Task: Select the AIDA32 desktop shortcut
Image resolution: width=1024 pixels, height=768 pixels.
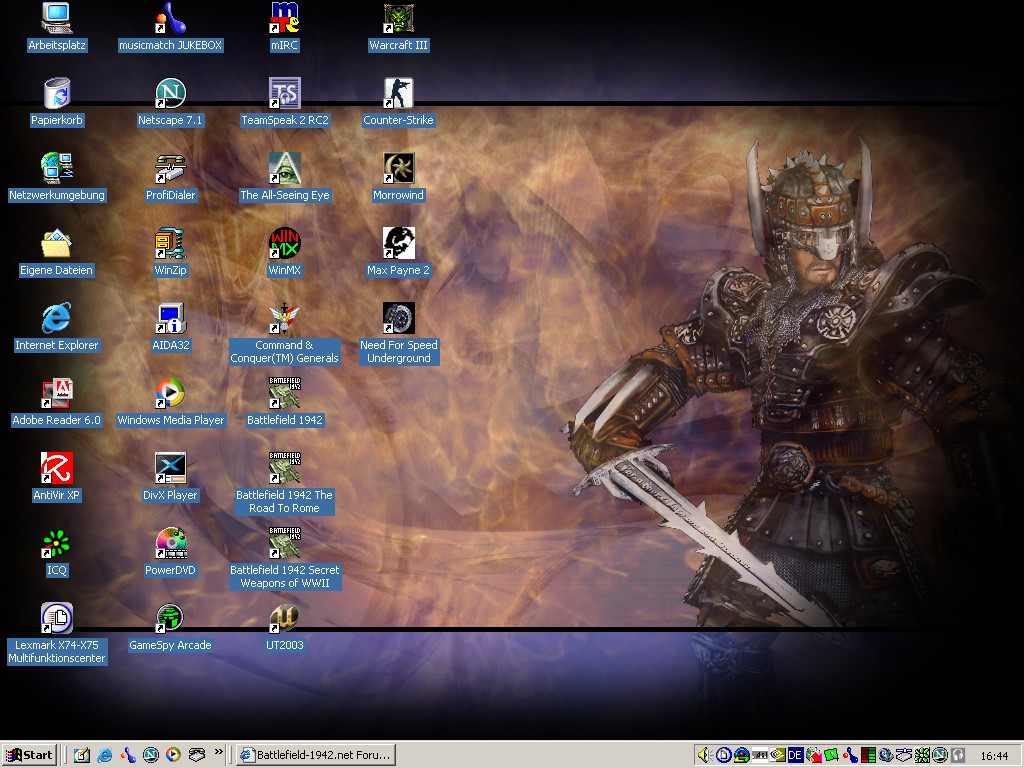Action: [x=170, y=327]
